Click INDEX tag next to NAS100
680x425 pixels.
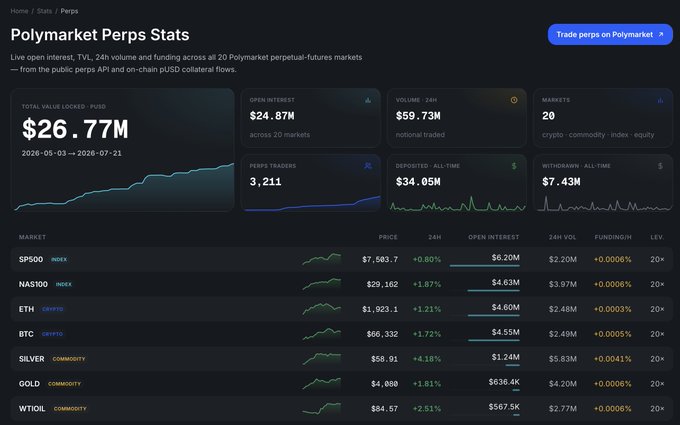point(64,284)
